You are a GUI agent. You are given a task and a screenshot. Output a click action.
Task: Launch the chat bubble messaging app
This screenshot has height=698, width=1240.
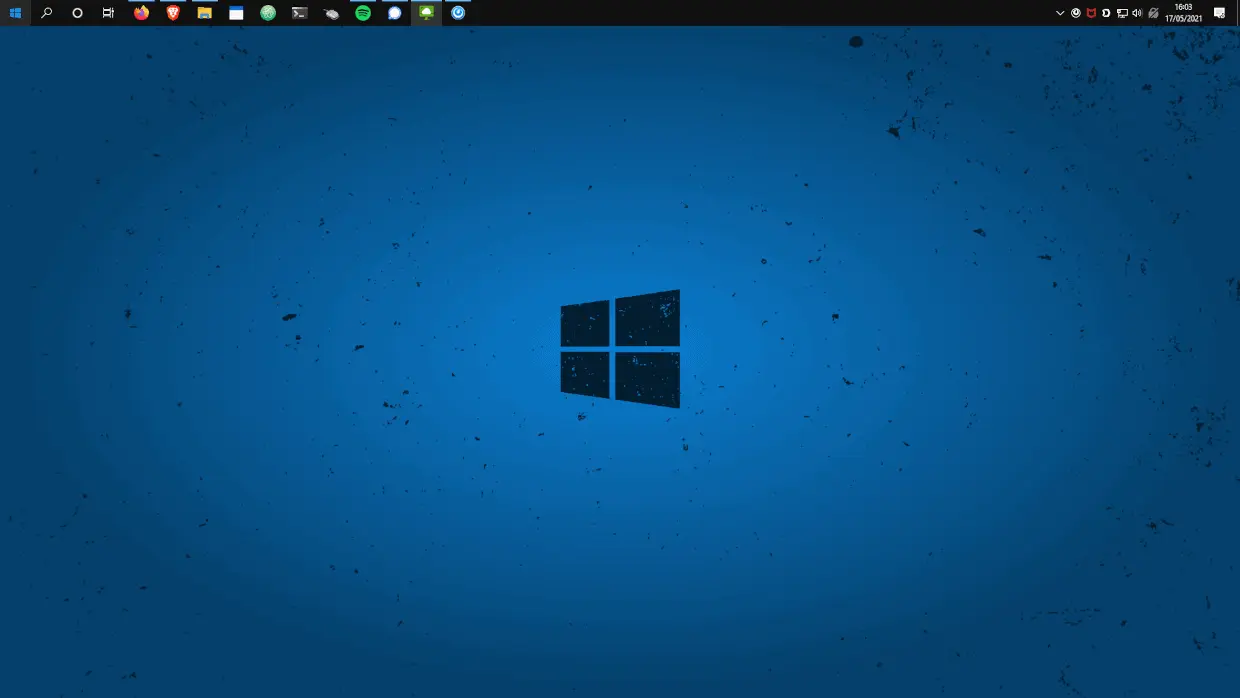coord(395,13)
